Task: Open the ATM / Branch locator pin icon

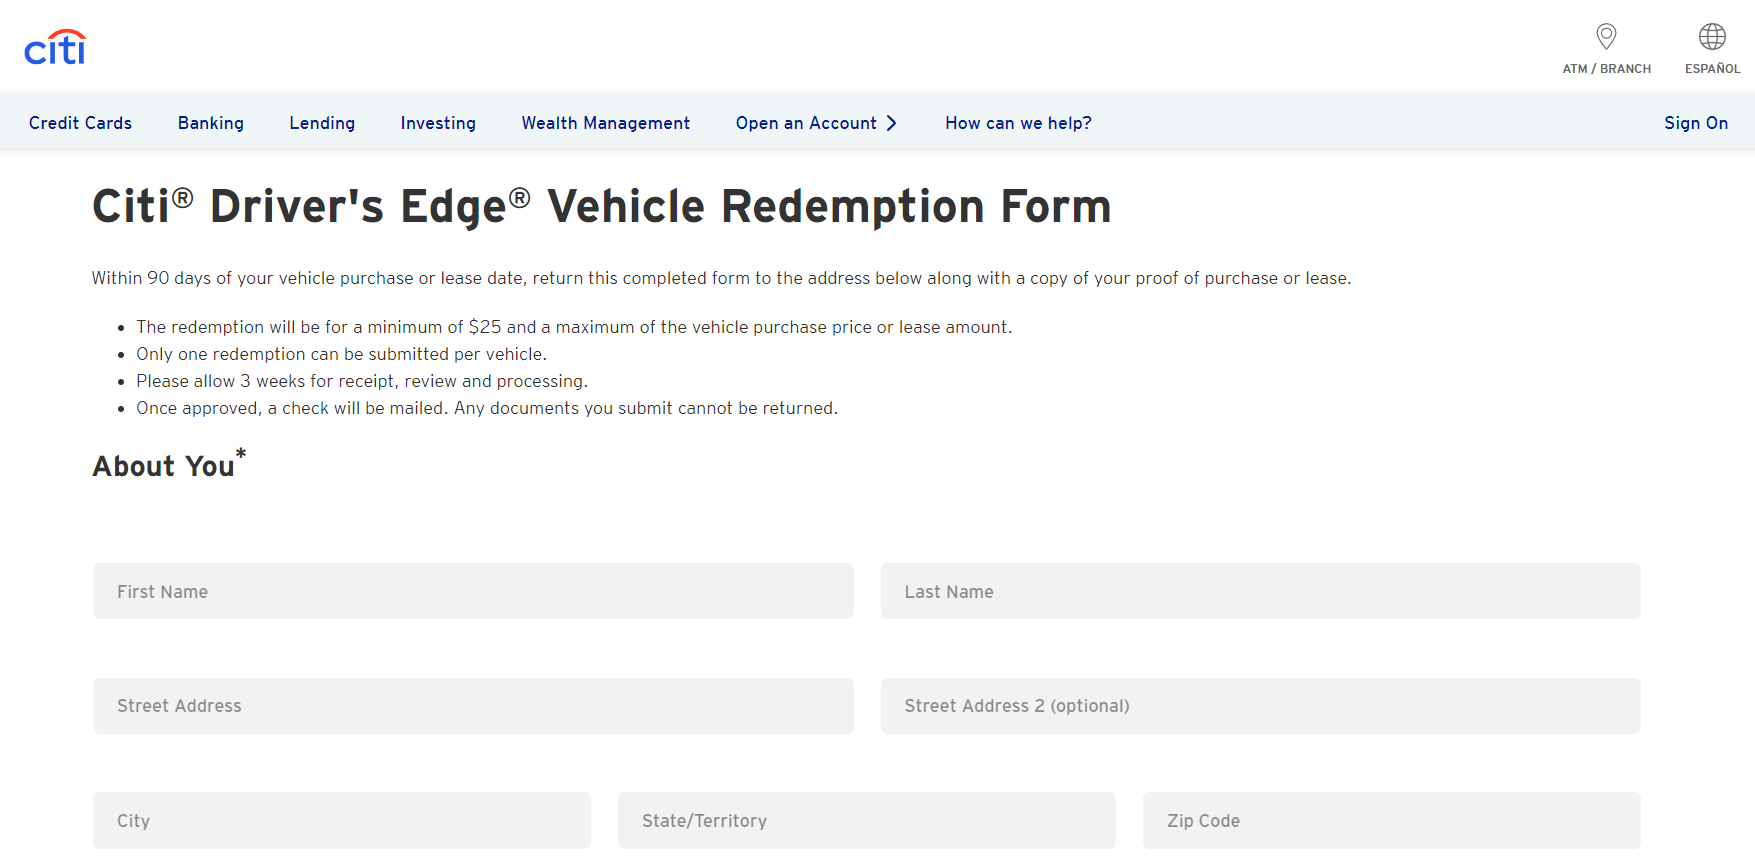Action: tap(1606, 37)
